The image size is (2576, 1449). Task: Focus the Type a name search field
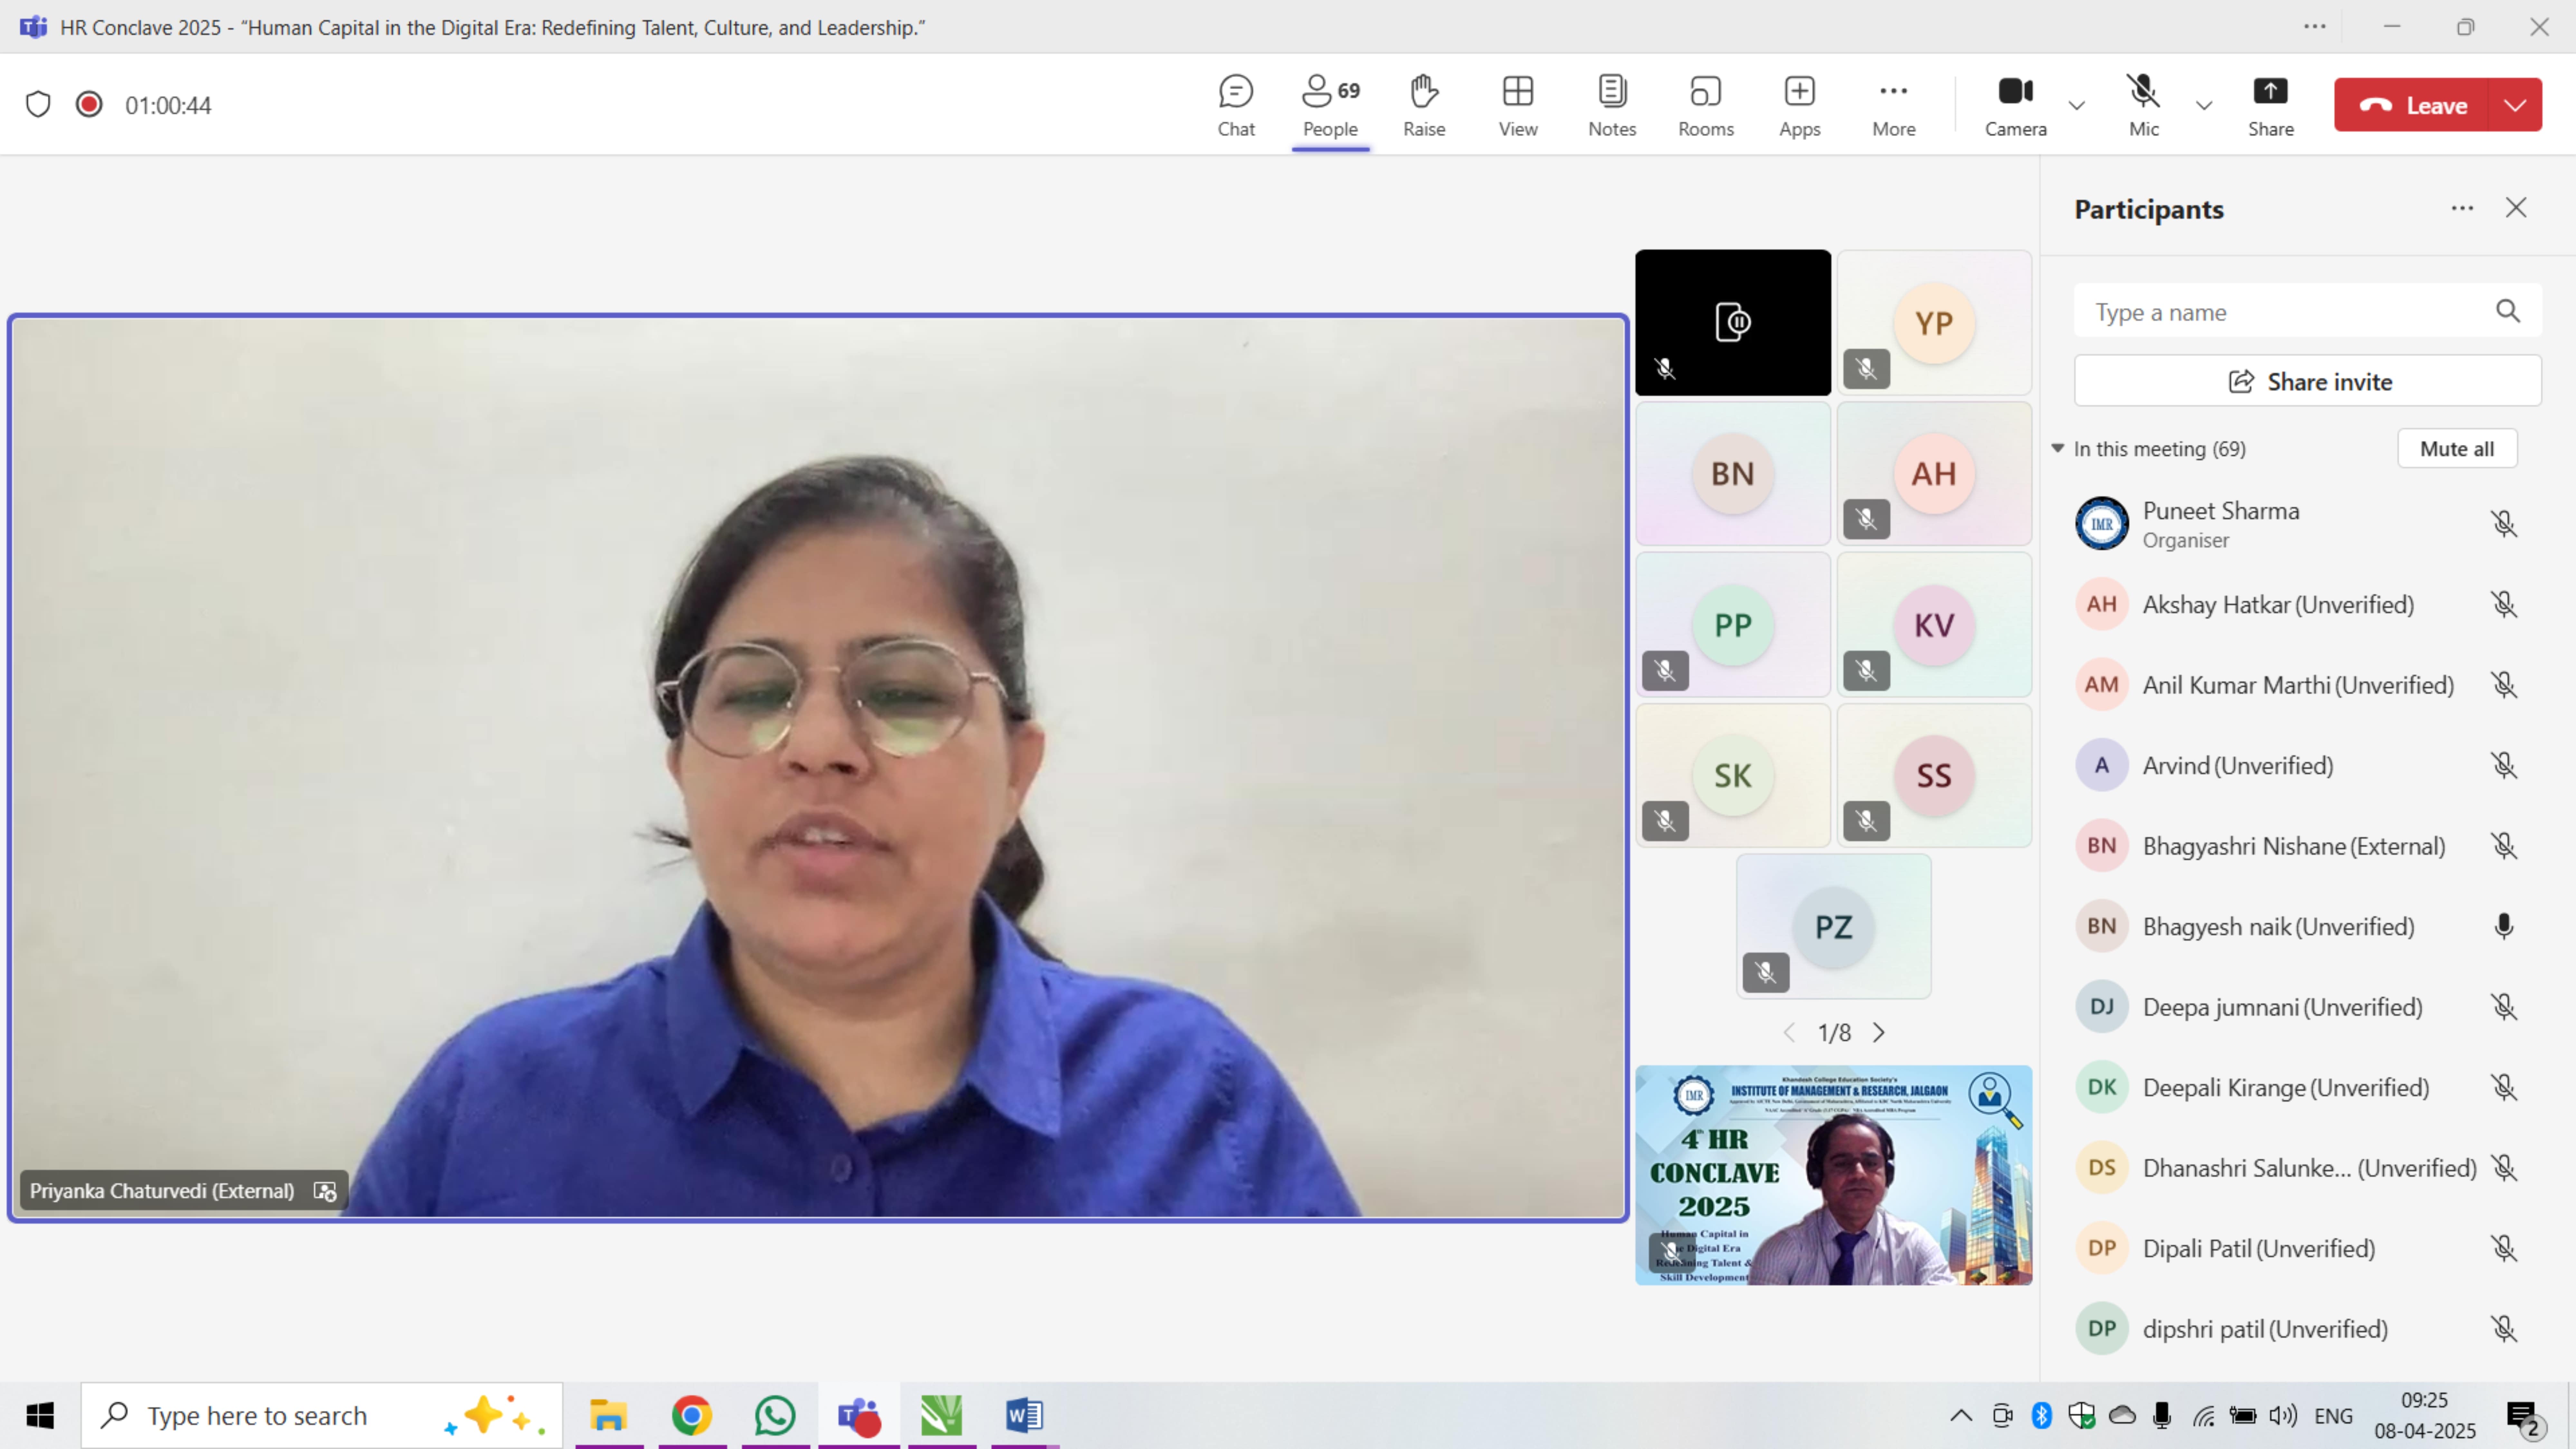(x=2290, y=312)
